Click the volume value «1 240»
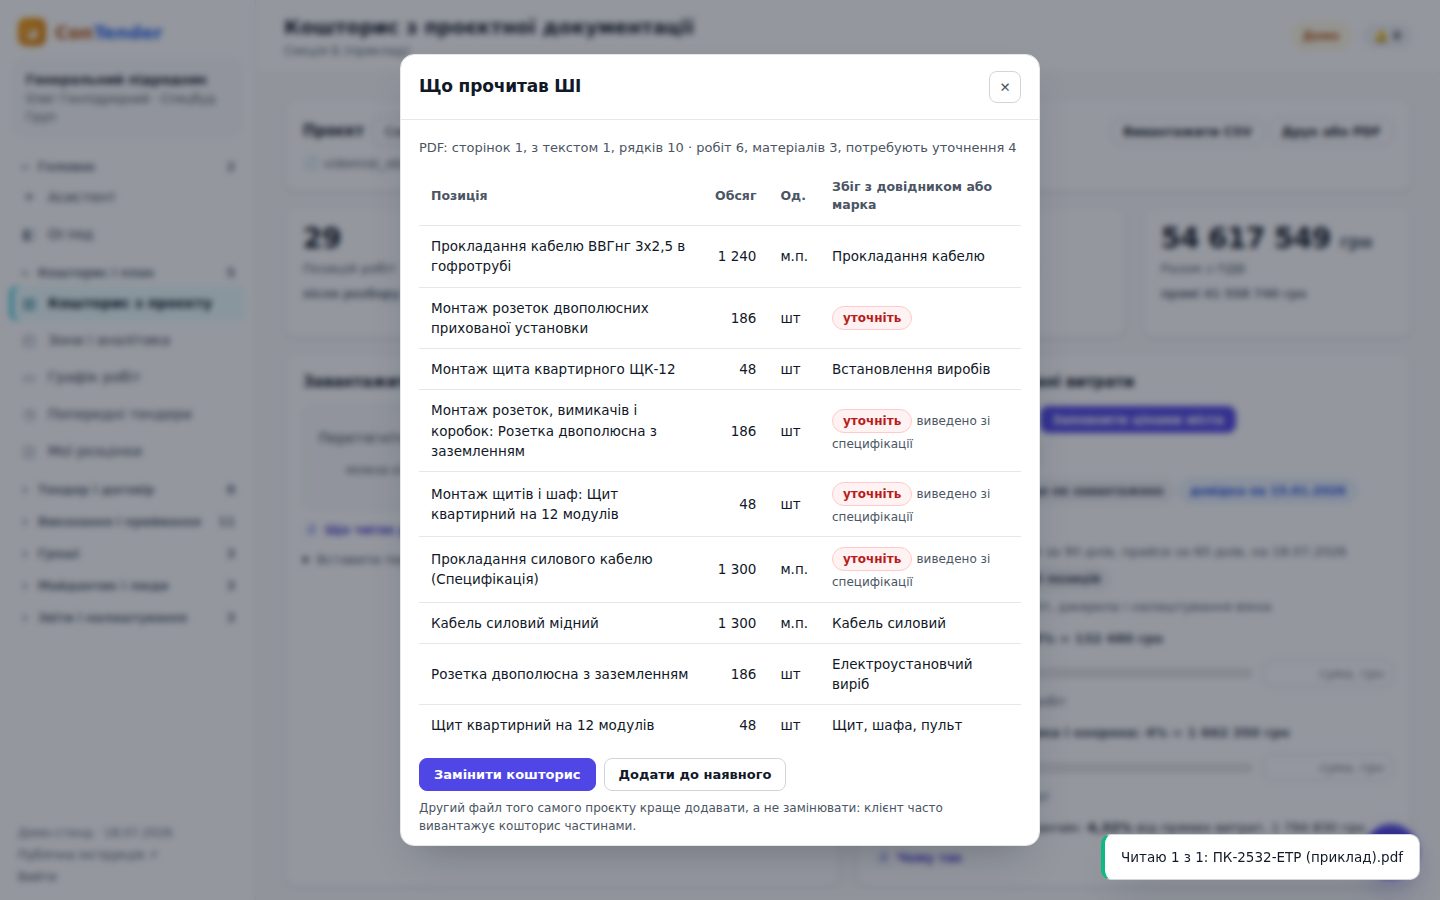 [737, 256]
